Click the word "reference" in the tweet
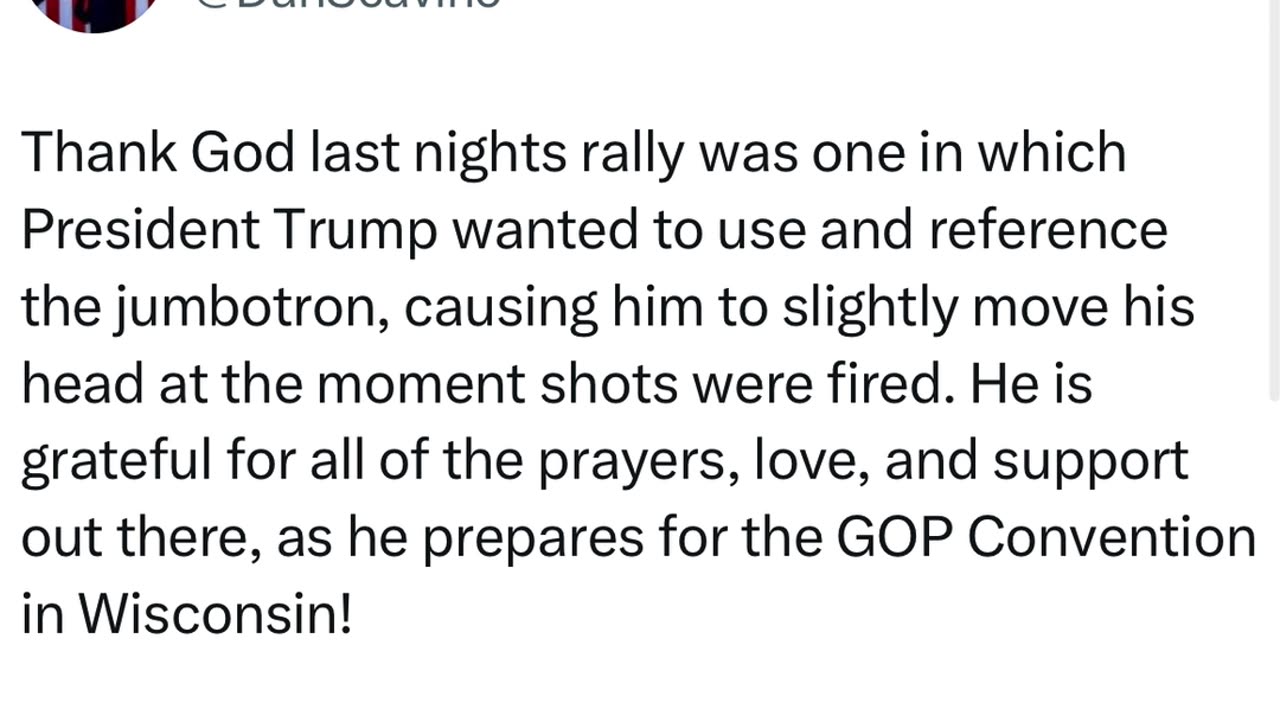The width and height of the screenshot is (1280, 720). (1047, 230)
